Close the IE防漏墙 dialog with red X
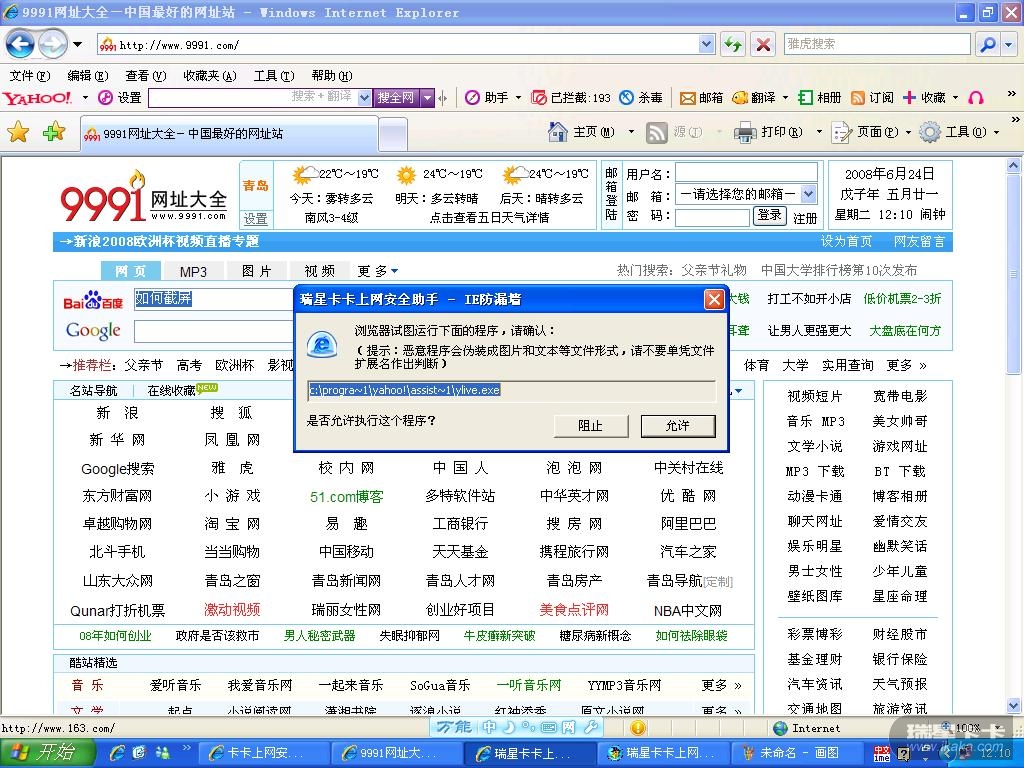The height and width of the screenshot is (768, 1024). click(714, 300)
